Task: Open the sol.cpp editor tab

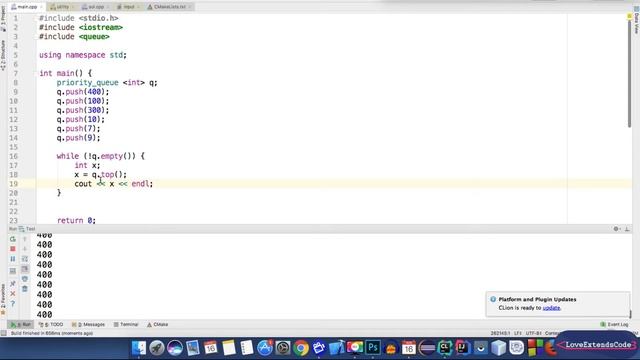Action: (96, 7)
